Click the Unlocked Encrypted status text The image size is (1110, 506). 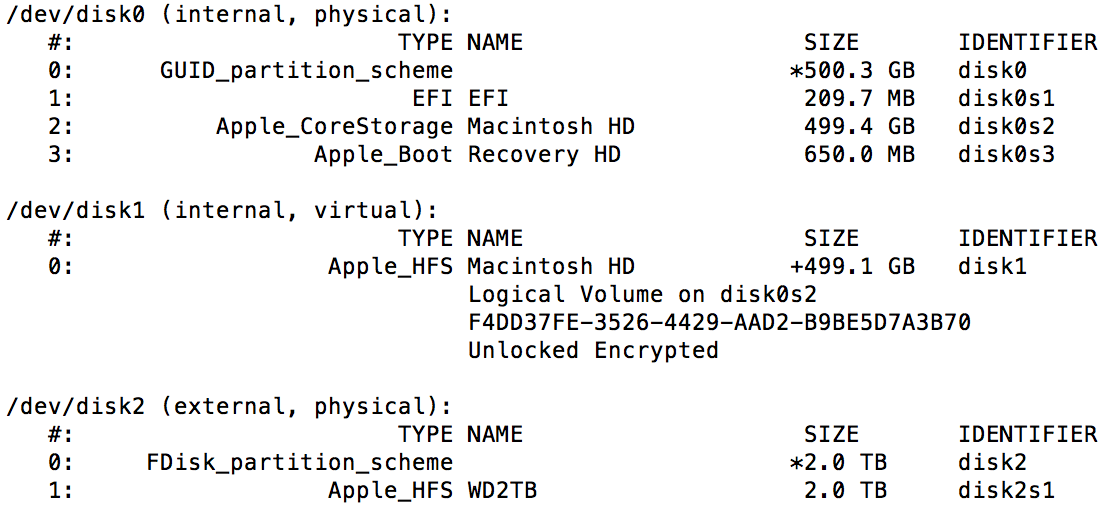coord(593,350)
